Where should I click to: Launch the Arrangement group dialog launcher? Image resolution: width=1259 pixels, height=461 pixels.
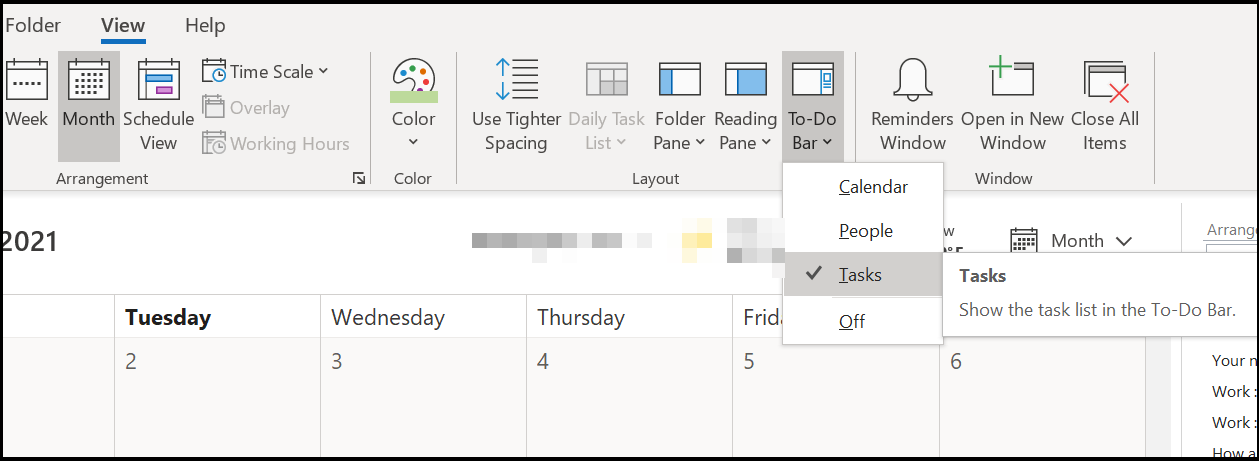(359, 179)
